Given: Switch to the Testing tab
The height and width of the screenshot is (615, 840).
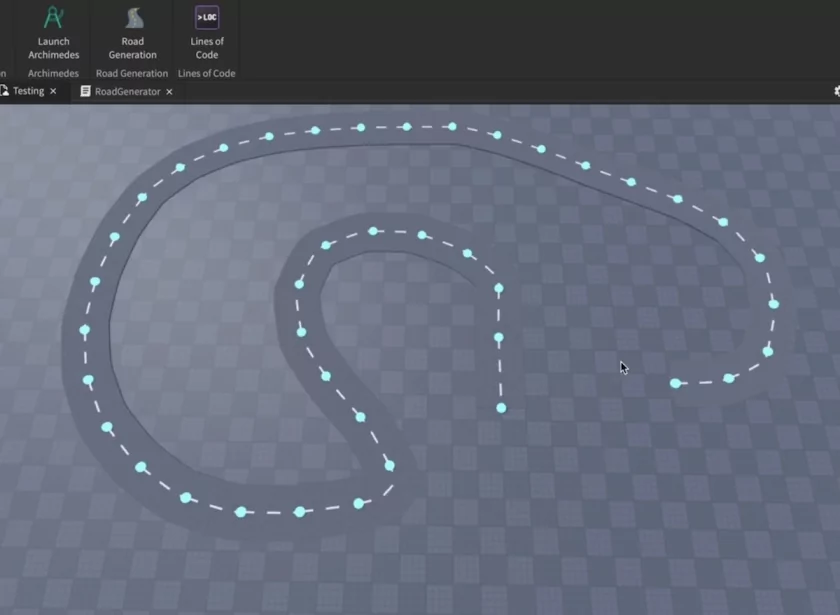Looking at the screenshot, I should pos(28,91).
